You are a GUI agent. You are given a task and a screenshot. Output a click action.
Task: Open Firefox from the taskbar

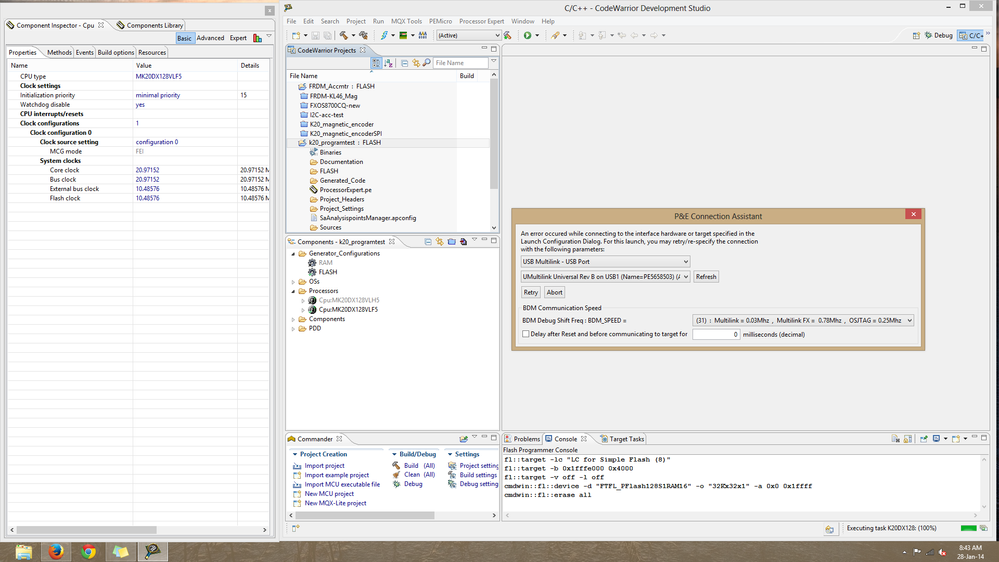[x=56, y=551]
